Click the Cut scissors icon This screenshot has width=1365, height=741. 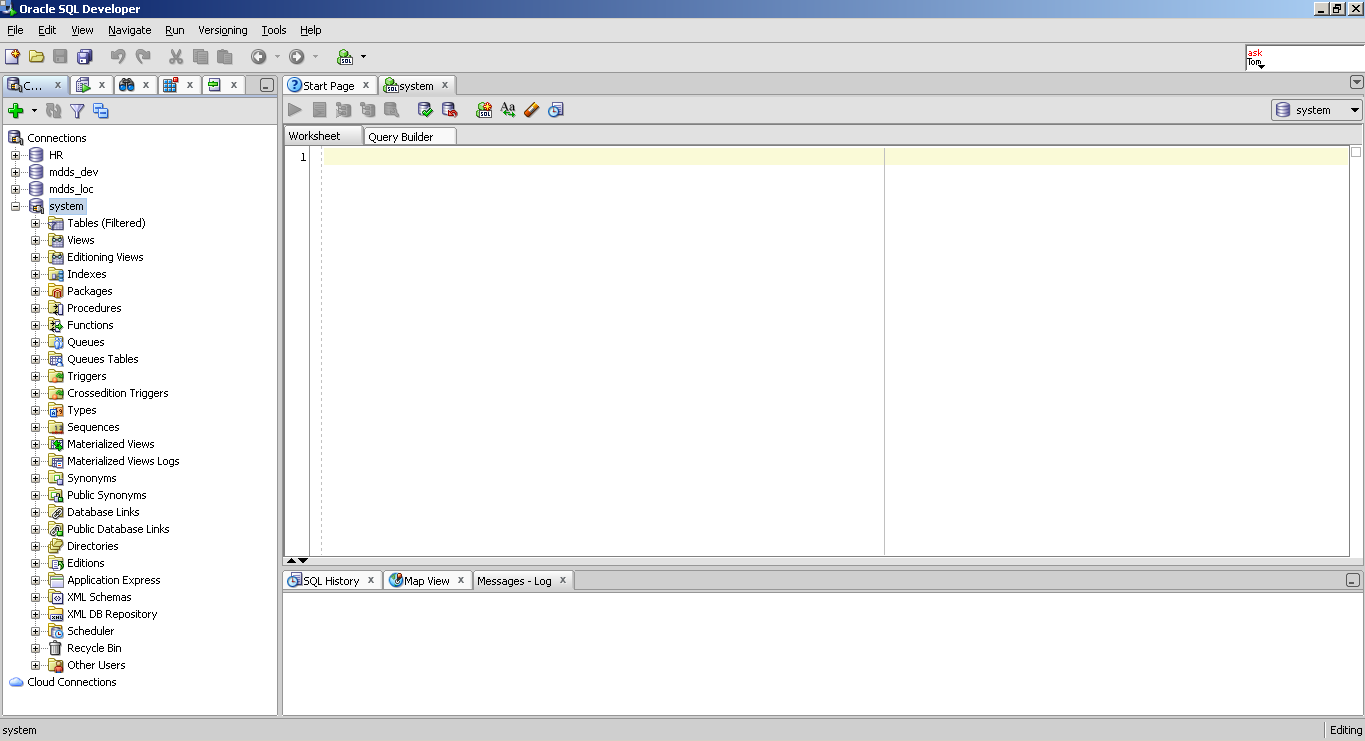(x=176, y=57)
